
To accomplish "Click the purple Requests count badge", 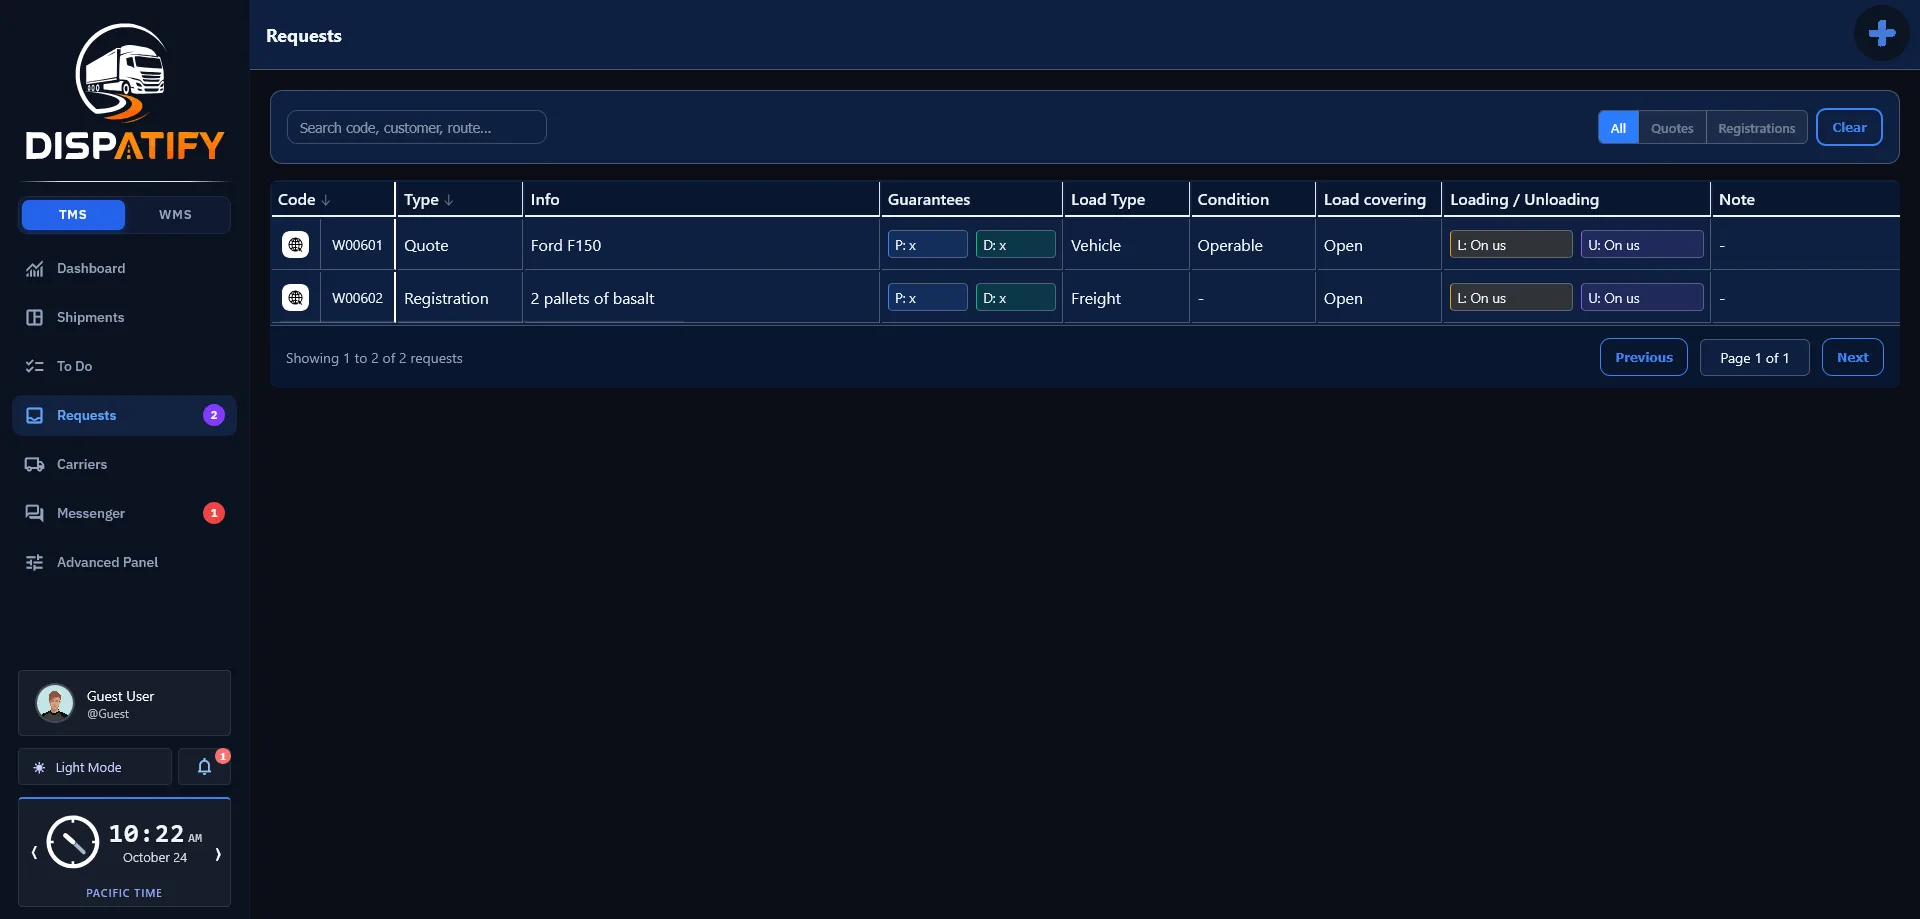I will coord(214,415).
